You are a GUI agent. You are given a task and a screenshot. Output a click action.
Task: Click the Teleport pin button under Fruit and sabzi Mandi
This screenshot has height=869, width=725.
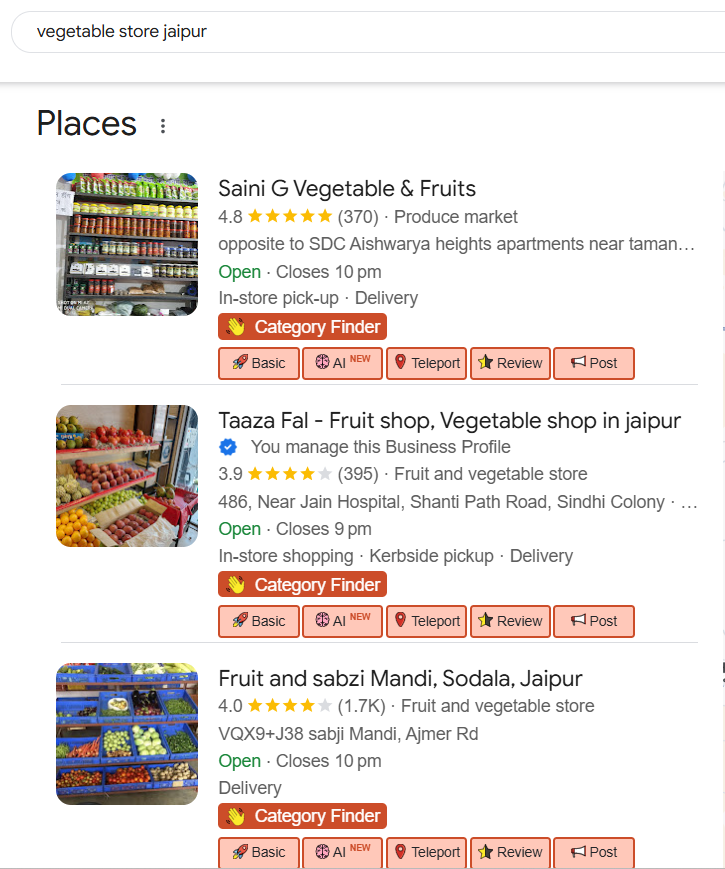(x=426, y=852)
